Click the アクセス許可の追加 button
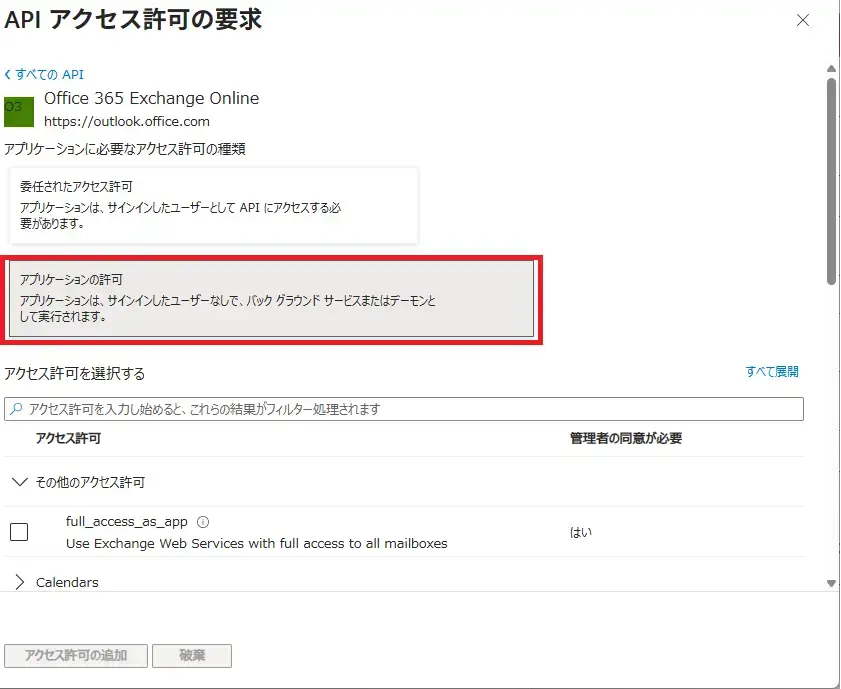This screenshot has width=841, height=689. click(x=76, y=656)
